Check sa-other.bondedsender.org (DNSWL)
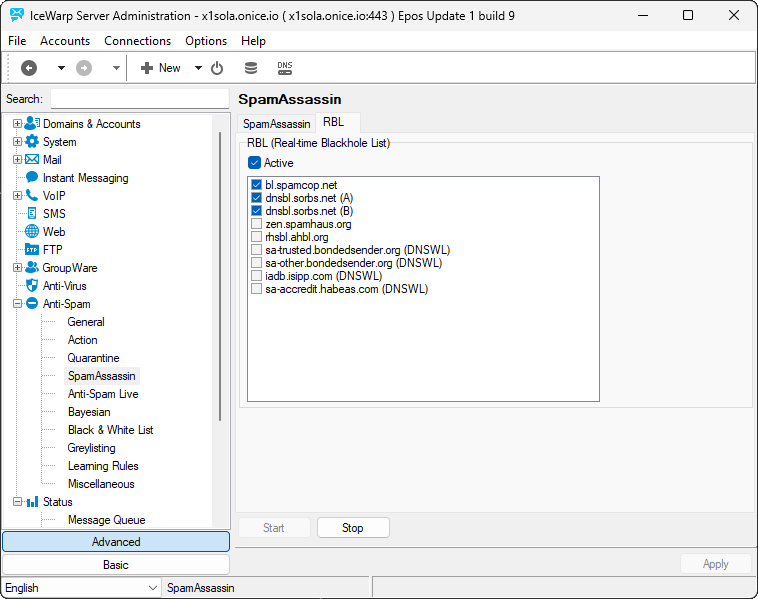Screen dimensions: 758x599 point(257,263)
